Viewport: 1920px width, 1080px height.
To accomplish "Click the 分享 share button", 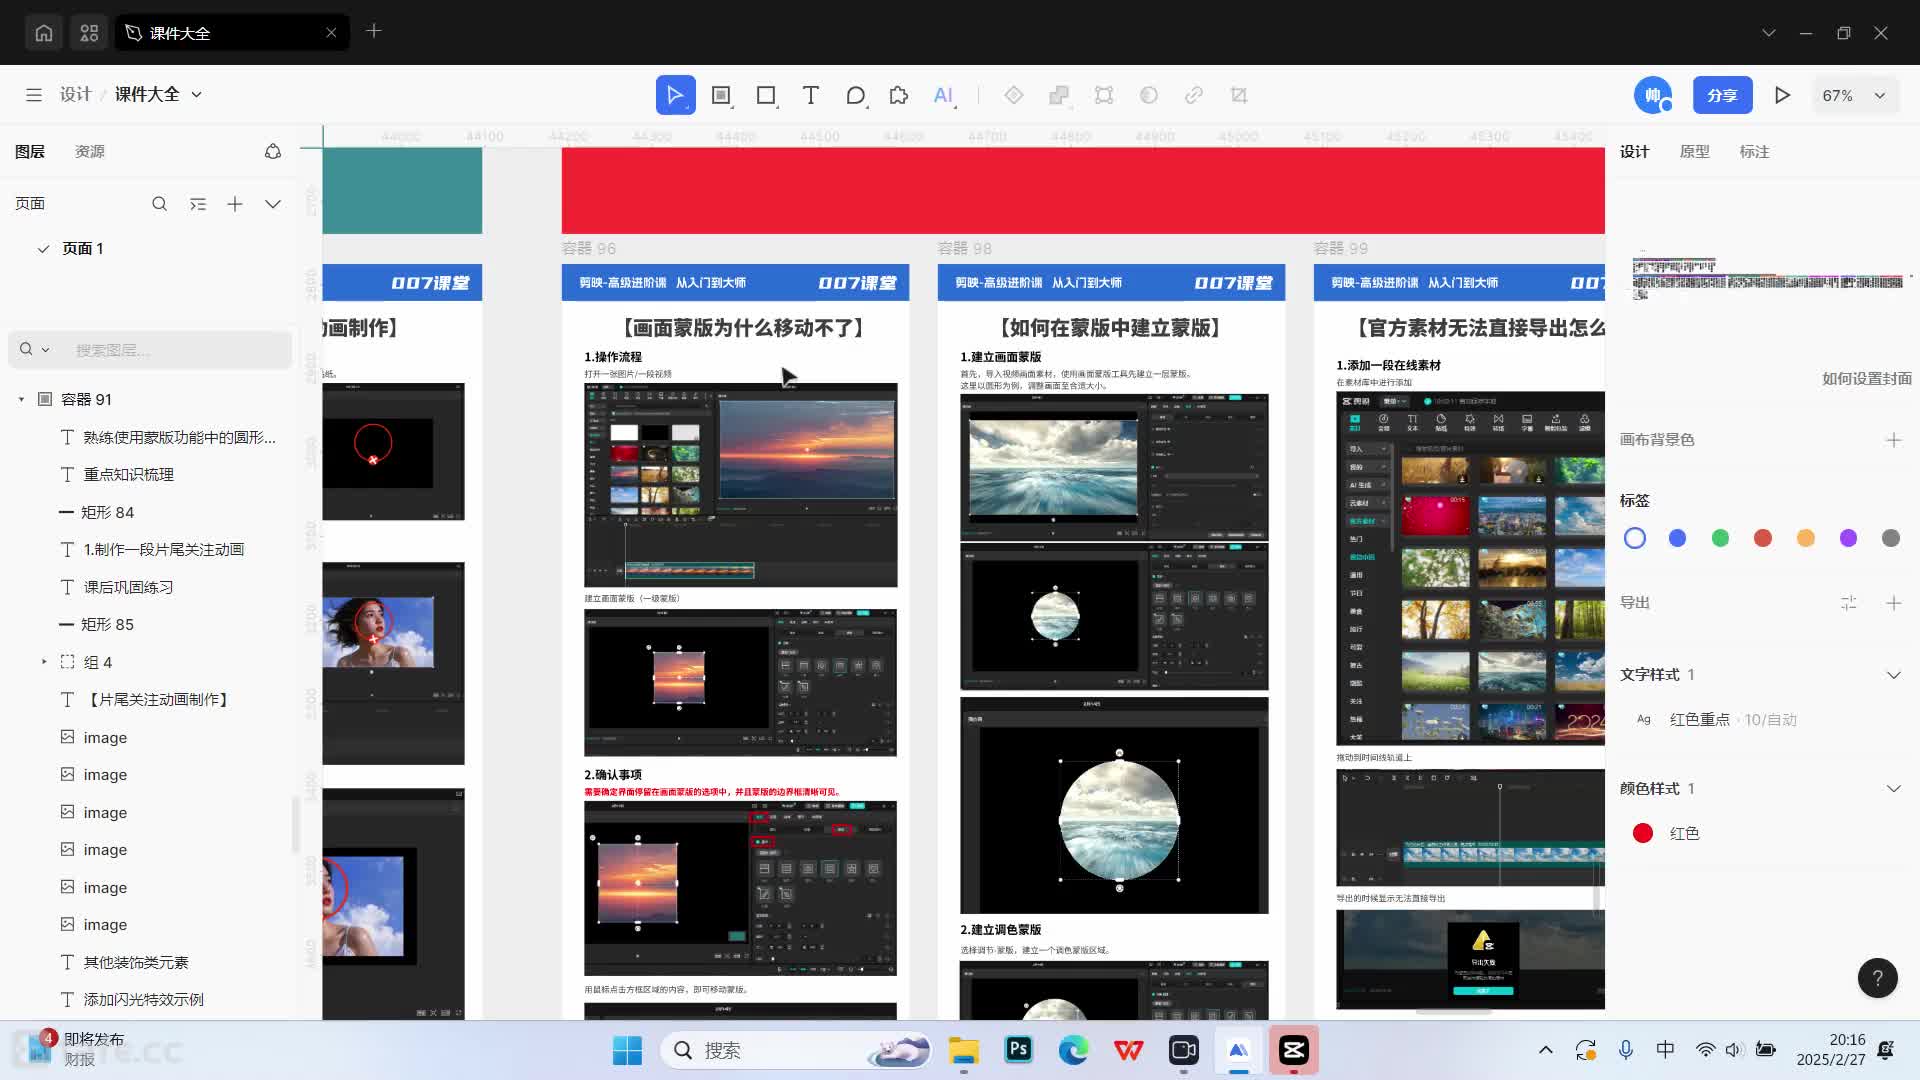I will (x=1722, y=95).
